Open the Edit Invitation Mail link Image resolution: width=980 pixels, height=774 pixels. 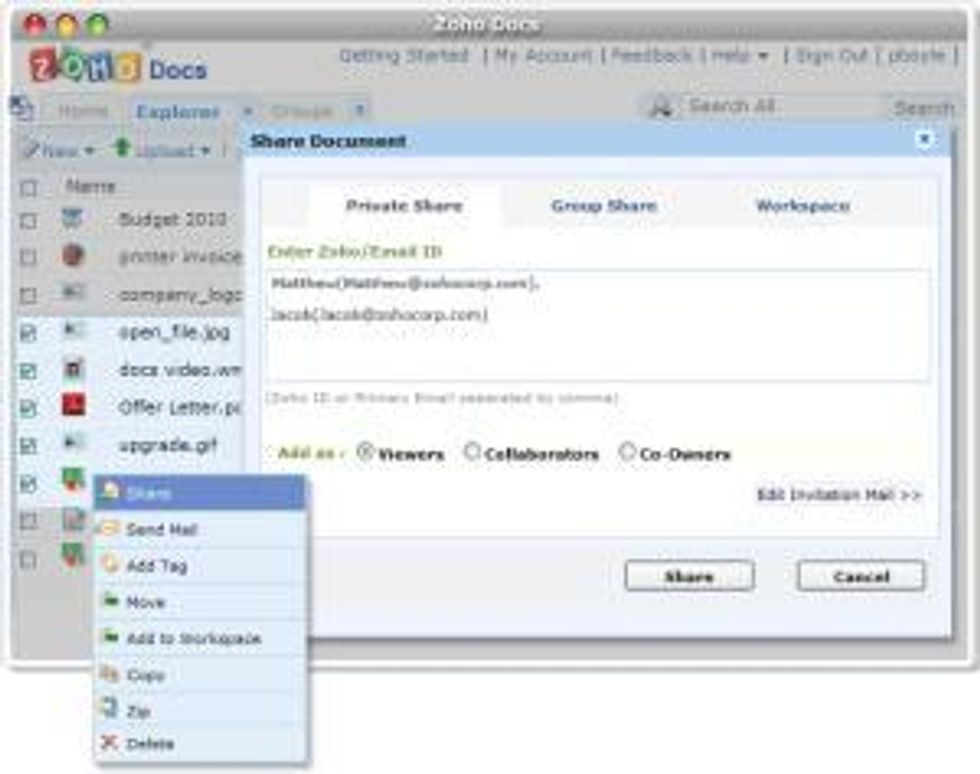click(838, 495)
